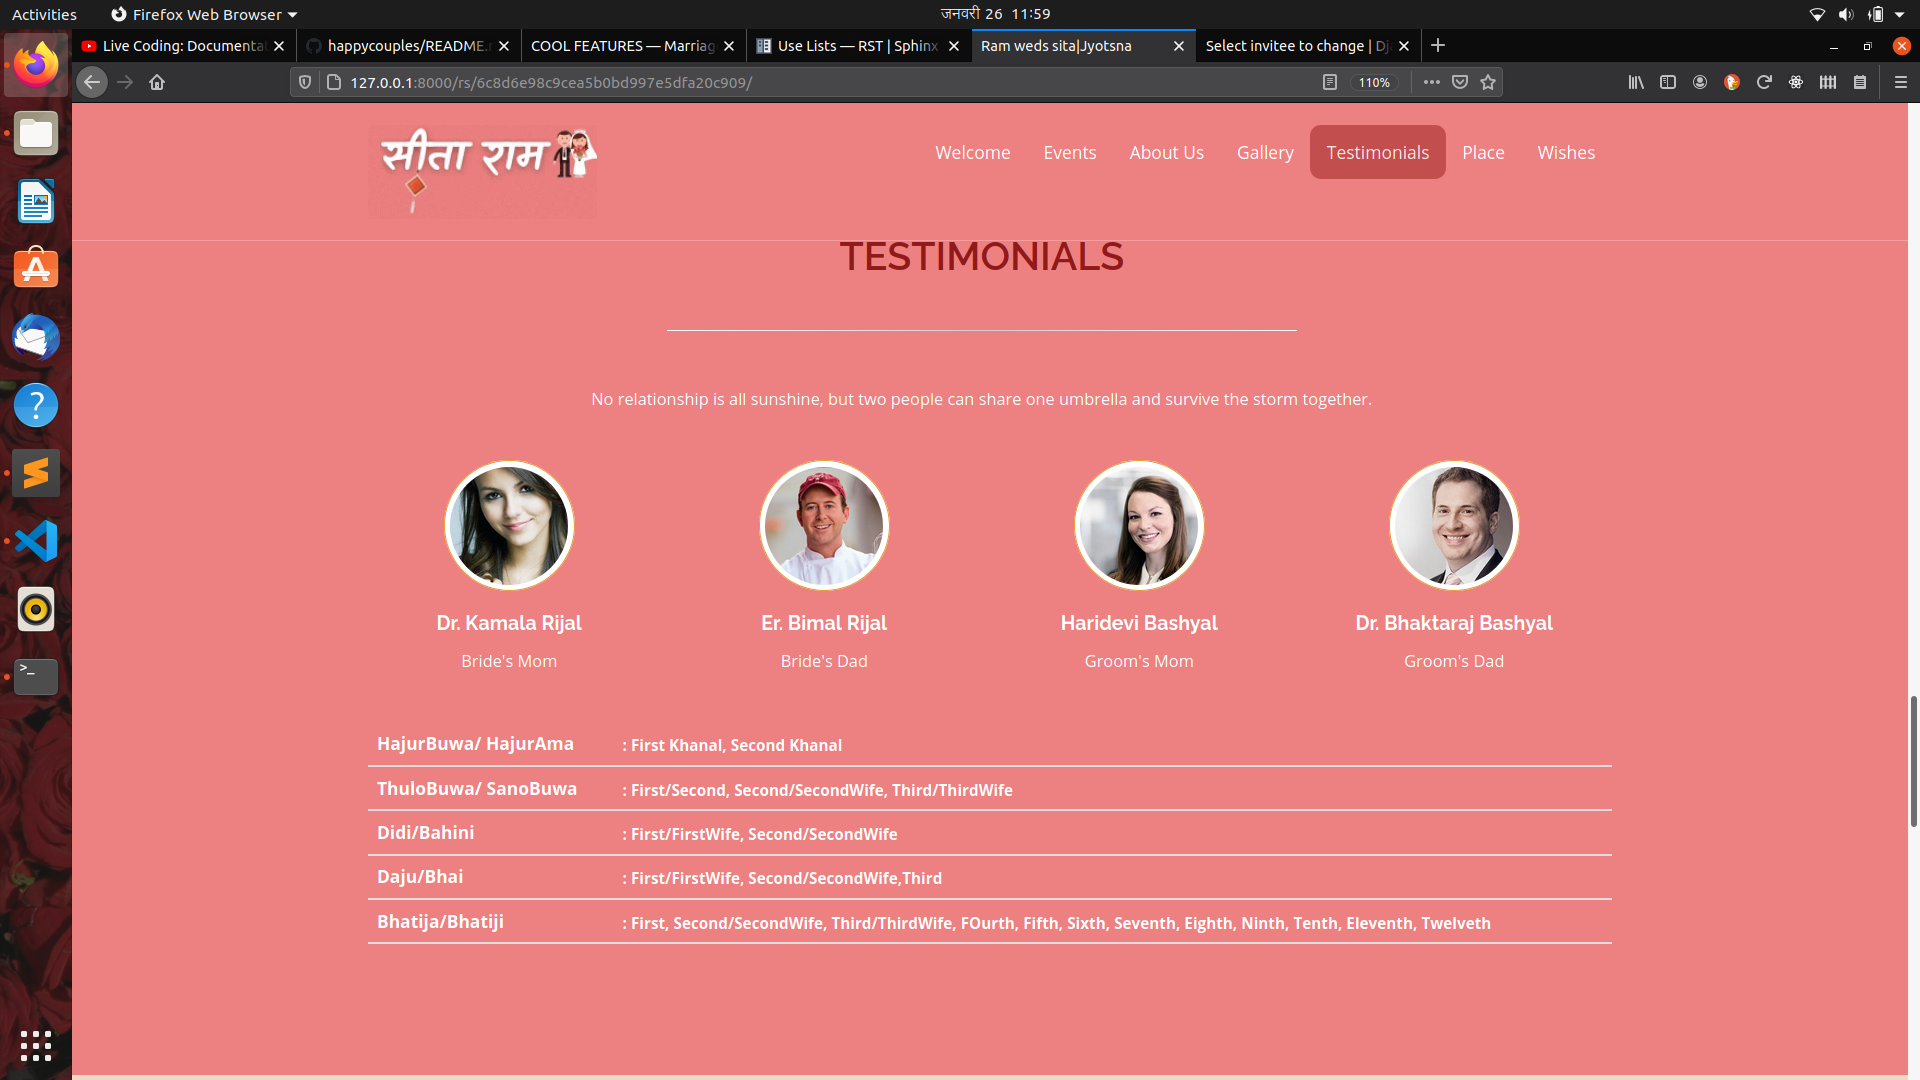The height and width of the screenshot is (1080, 1920).
Task: Click the Sita Ram site logo
Action: pos(483,171)
